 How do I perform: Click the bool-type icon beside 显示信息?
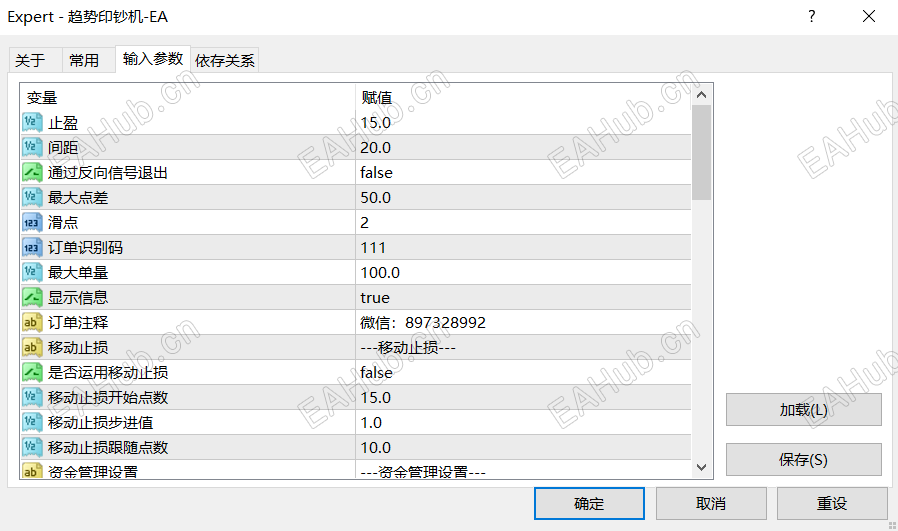click(x=32, y=297)
